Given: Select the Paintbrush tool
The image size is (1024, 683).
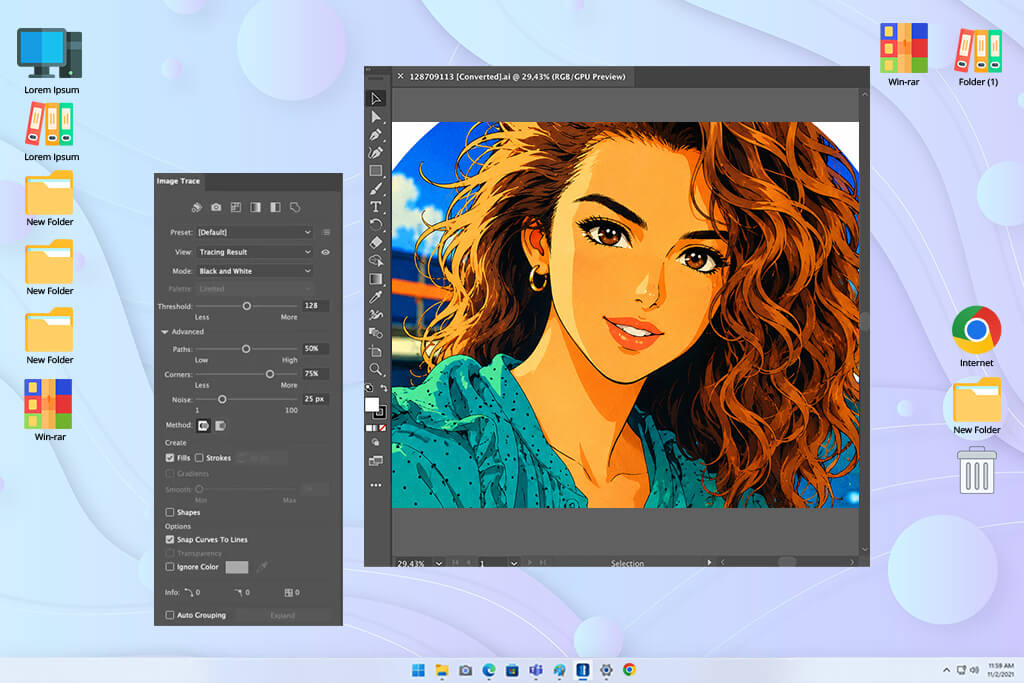Looking at the screenshot, I should [376, 189].
